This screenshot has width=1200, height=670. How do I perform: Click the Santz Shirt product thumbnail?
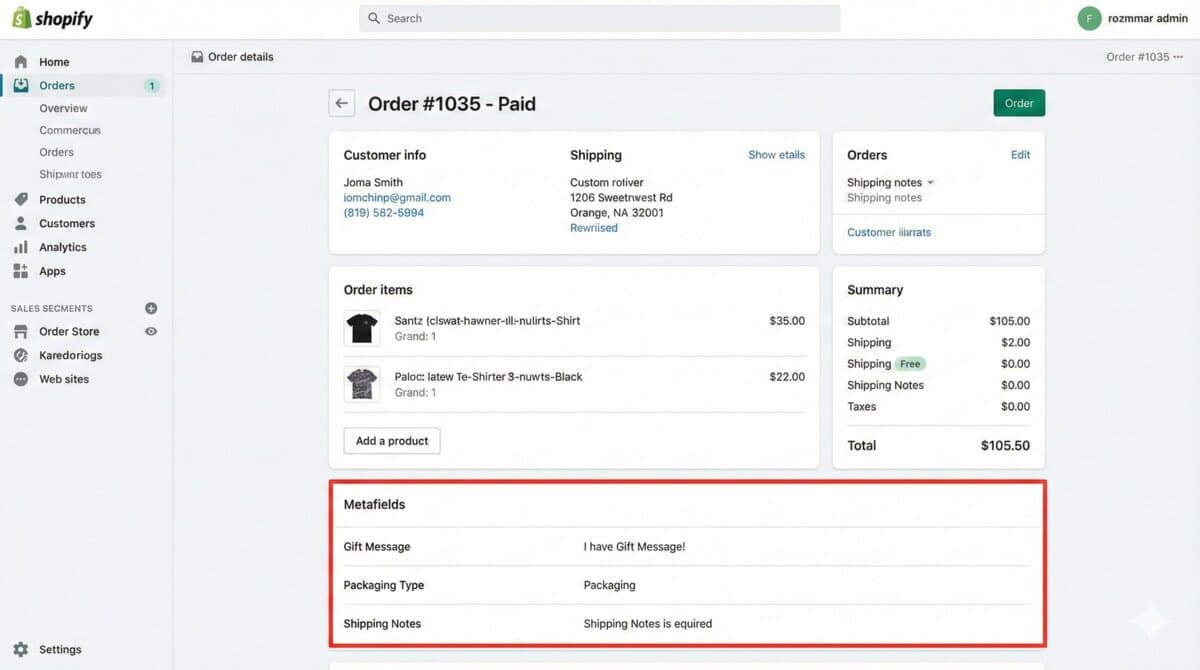pyautogui.click(x=361, y=327)
